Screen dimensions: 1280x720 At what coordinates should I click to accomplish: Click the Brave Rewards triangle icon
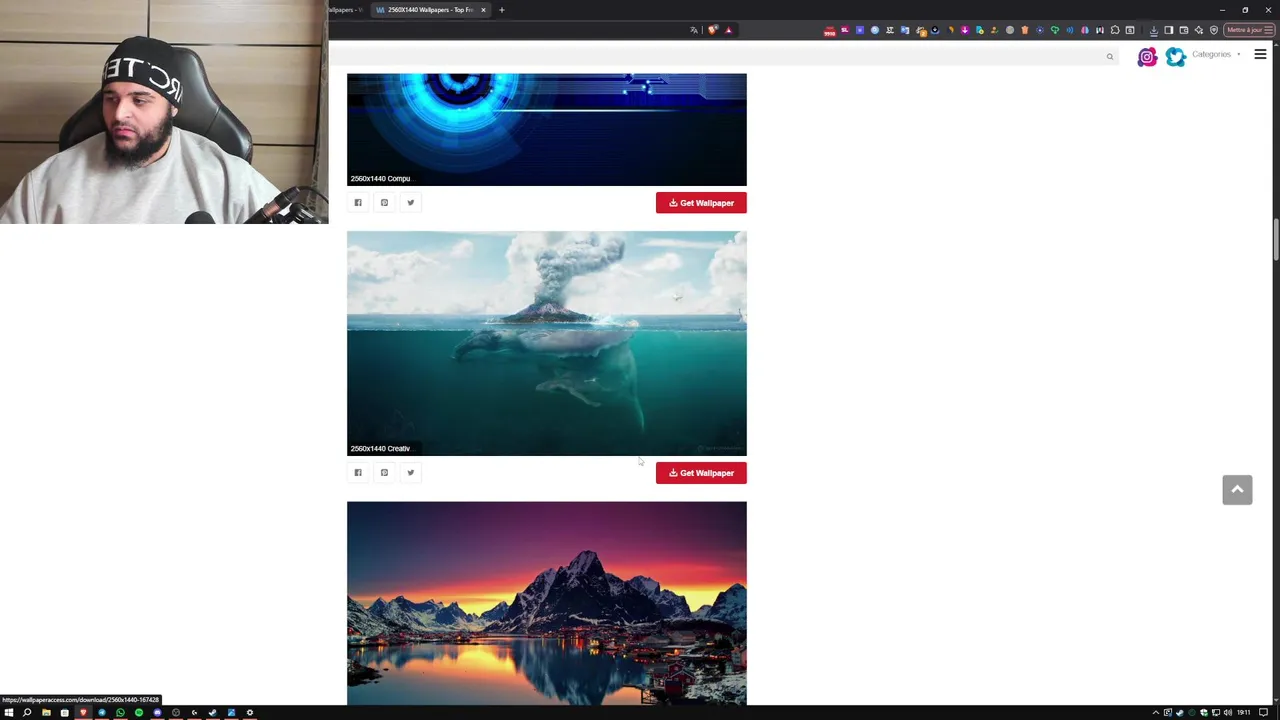pyautogui.click(x=728, y=30)
